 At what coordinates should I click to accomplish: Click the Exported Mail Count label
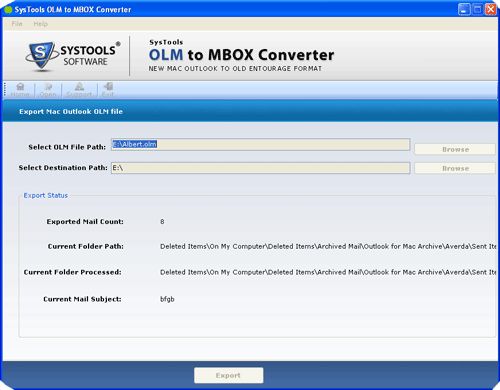click(x=85, y=222)
